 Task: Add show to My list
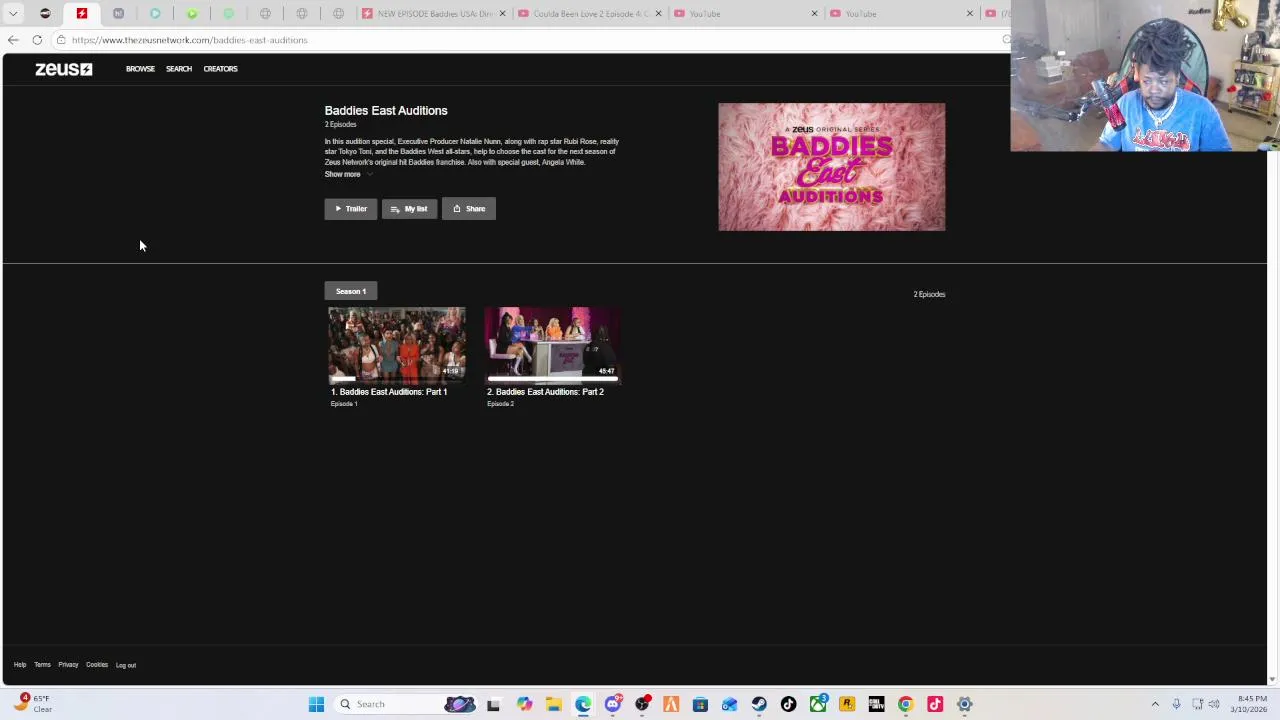pyautogui.click(x=409, y=209)
